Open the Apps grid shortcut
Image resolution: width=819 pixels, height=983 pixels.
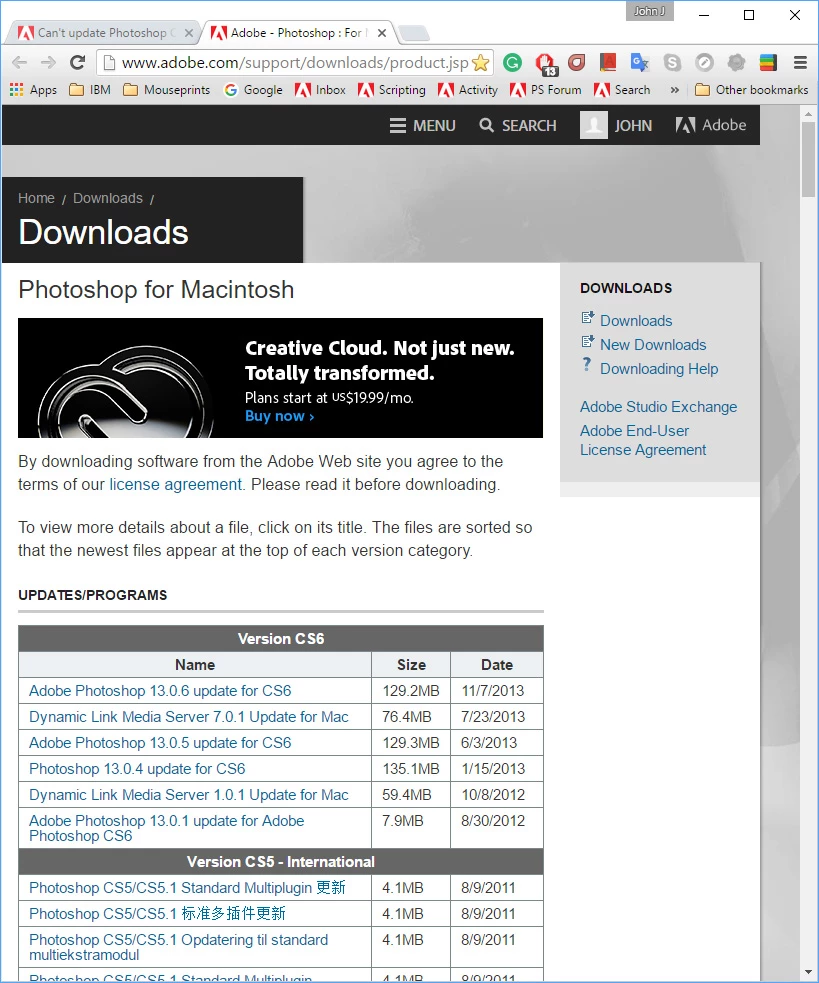(33, 90)
